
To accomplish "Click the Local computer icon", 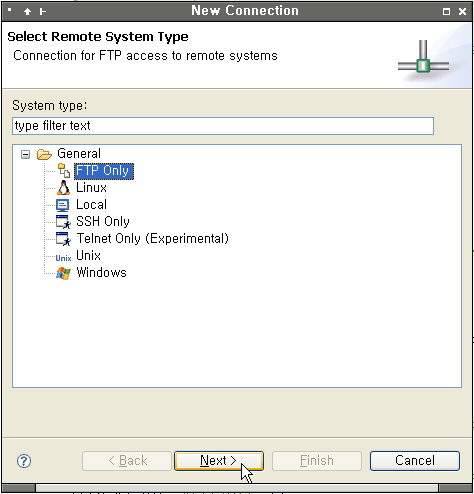I will [x=63, y=205].
